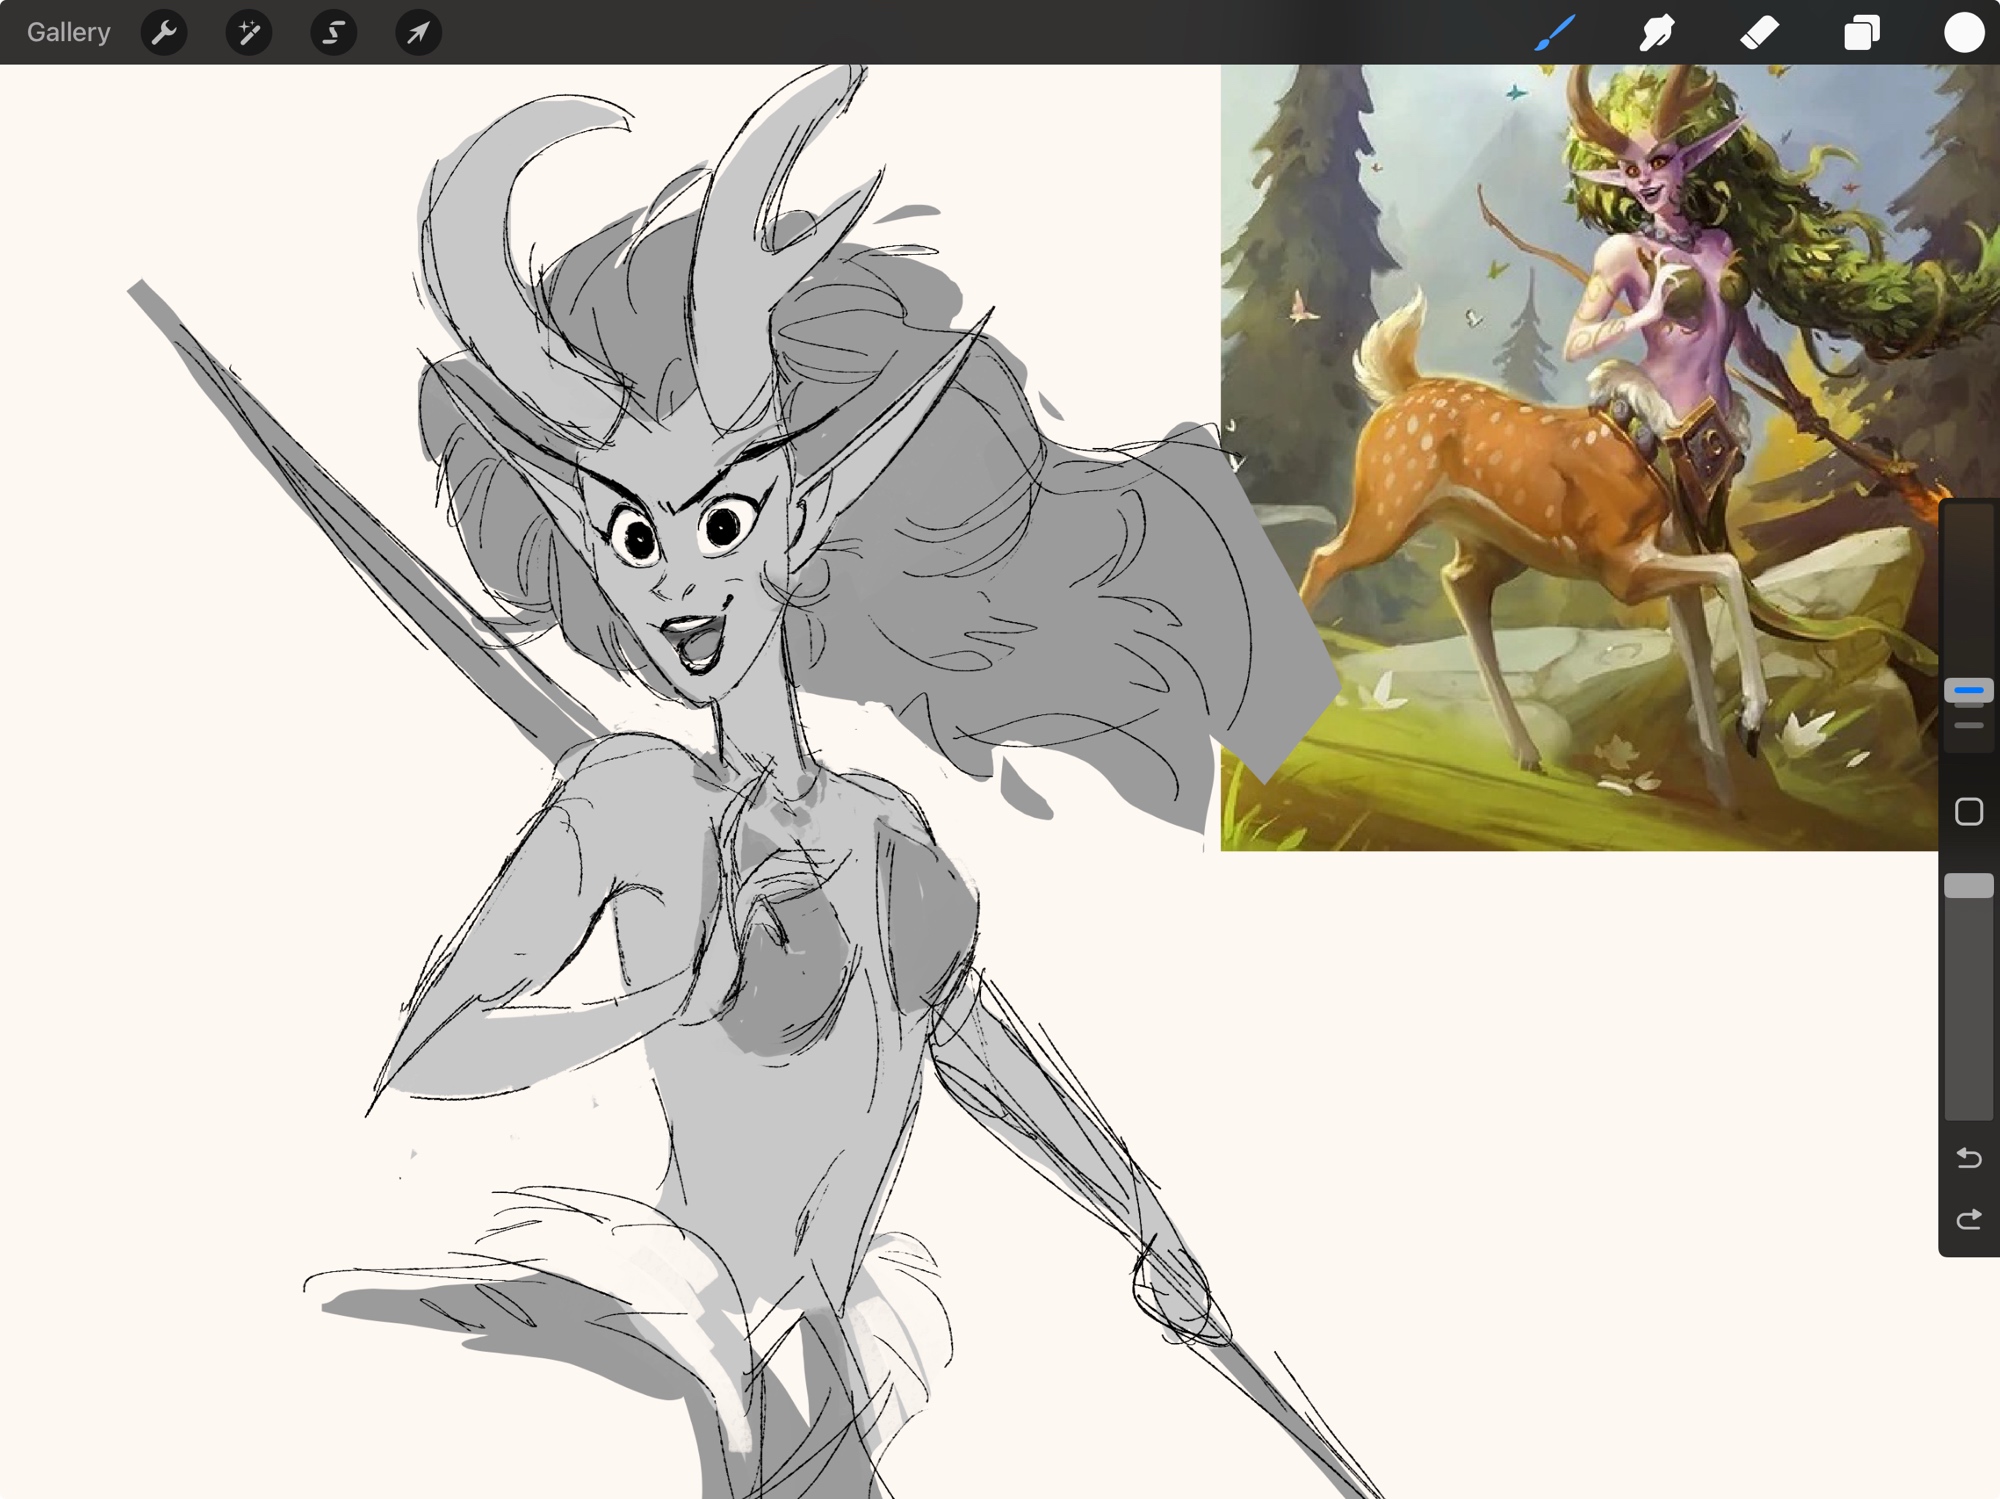Click the brush size slider handle

coord(1968,690)
